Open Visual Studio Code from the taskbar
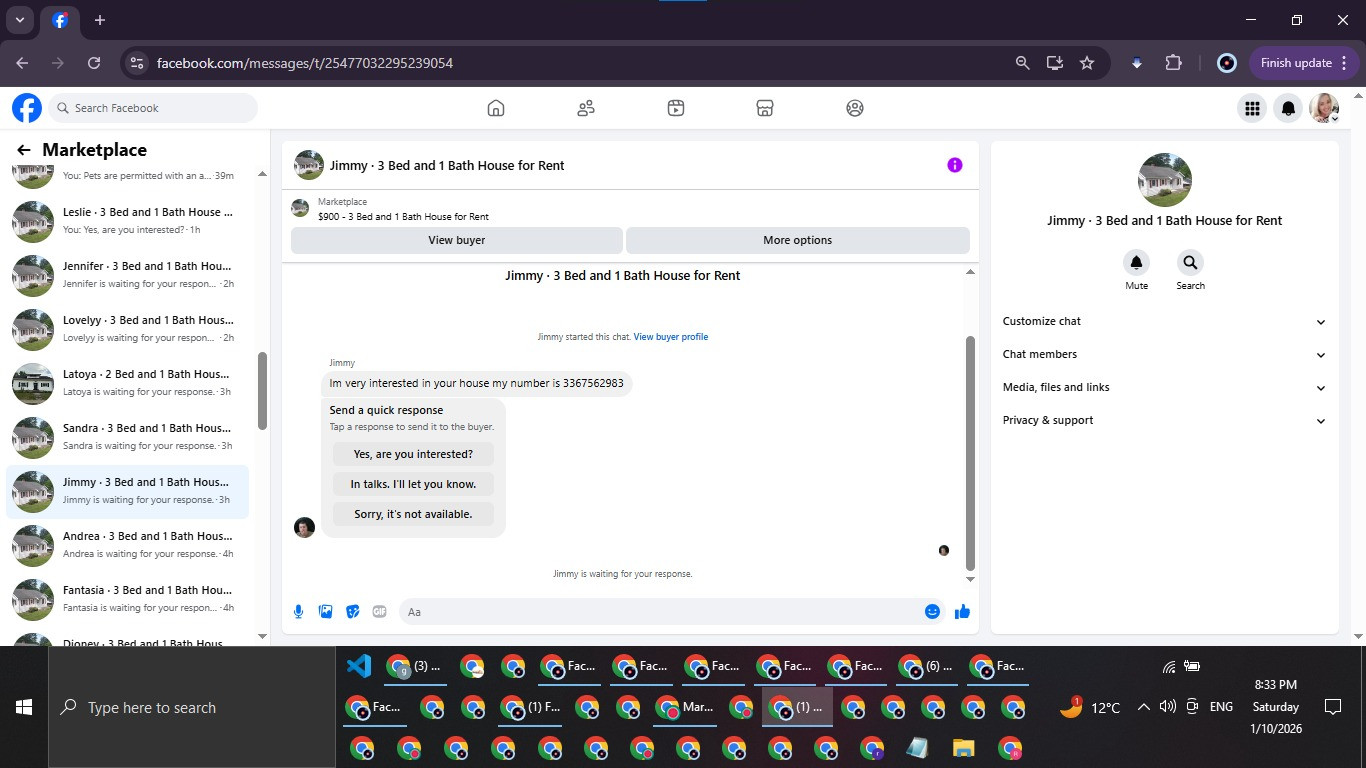Image resolution: width=1366 pixels, height=768 pixels. click(x=358, y=666)
